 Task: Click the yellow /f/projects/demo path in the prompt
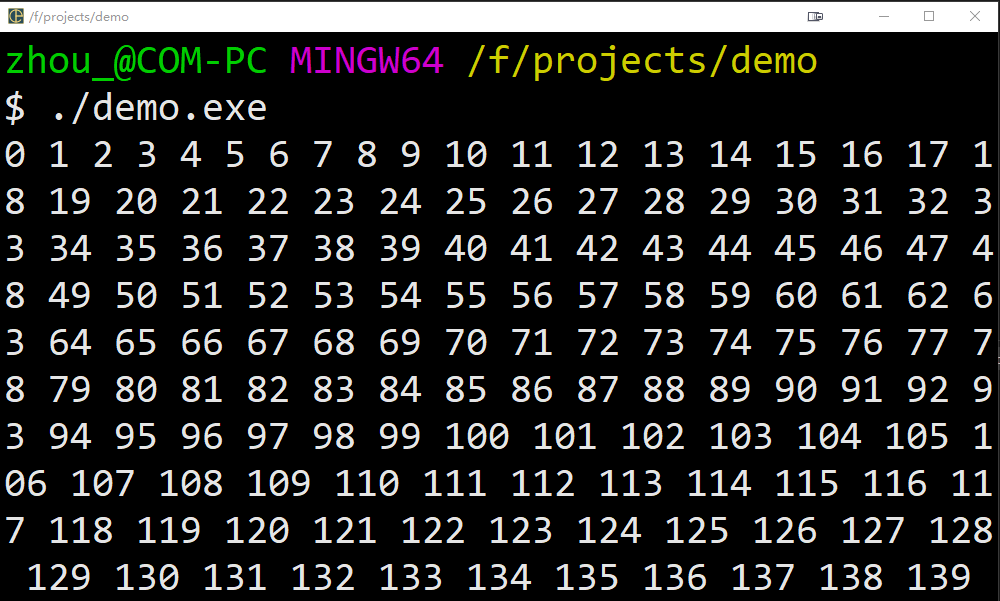coord(642,63)
